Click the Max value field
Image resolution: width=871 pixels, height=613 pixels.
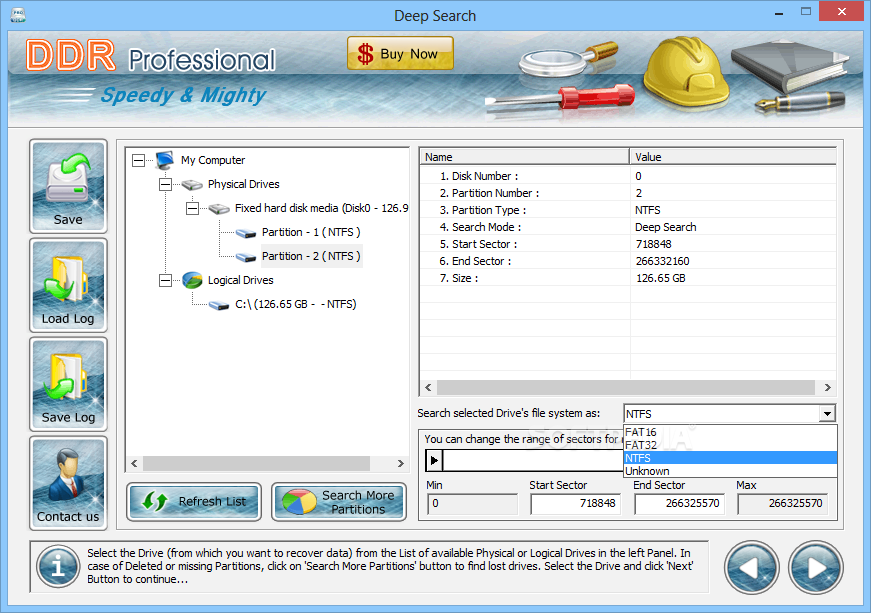point(782,503)
